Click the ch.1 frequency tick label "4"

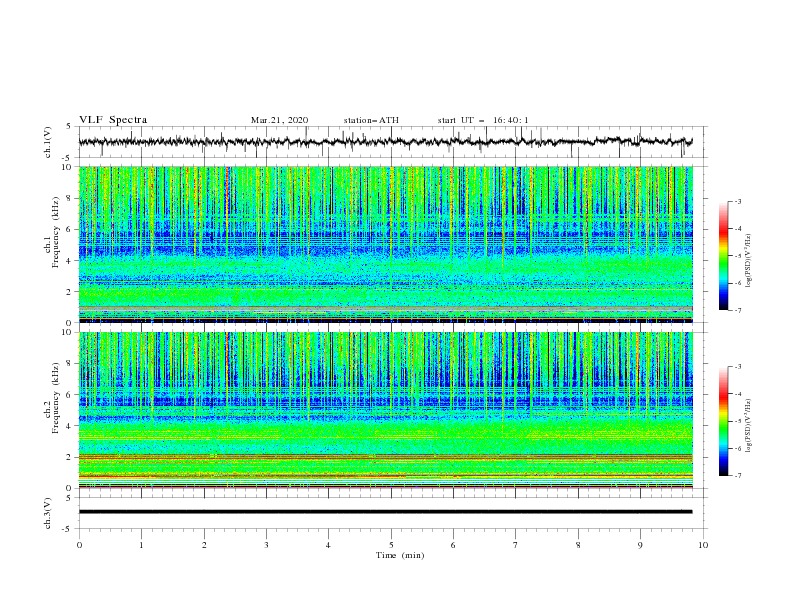(70, 261)
